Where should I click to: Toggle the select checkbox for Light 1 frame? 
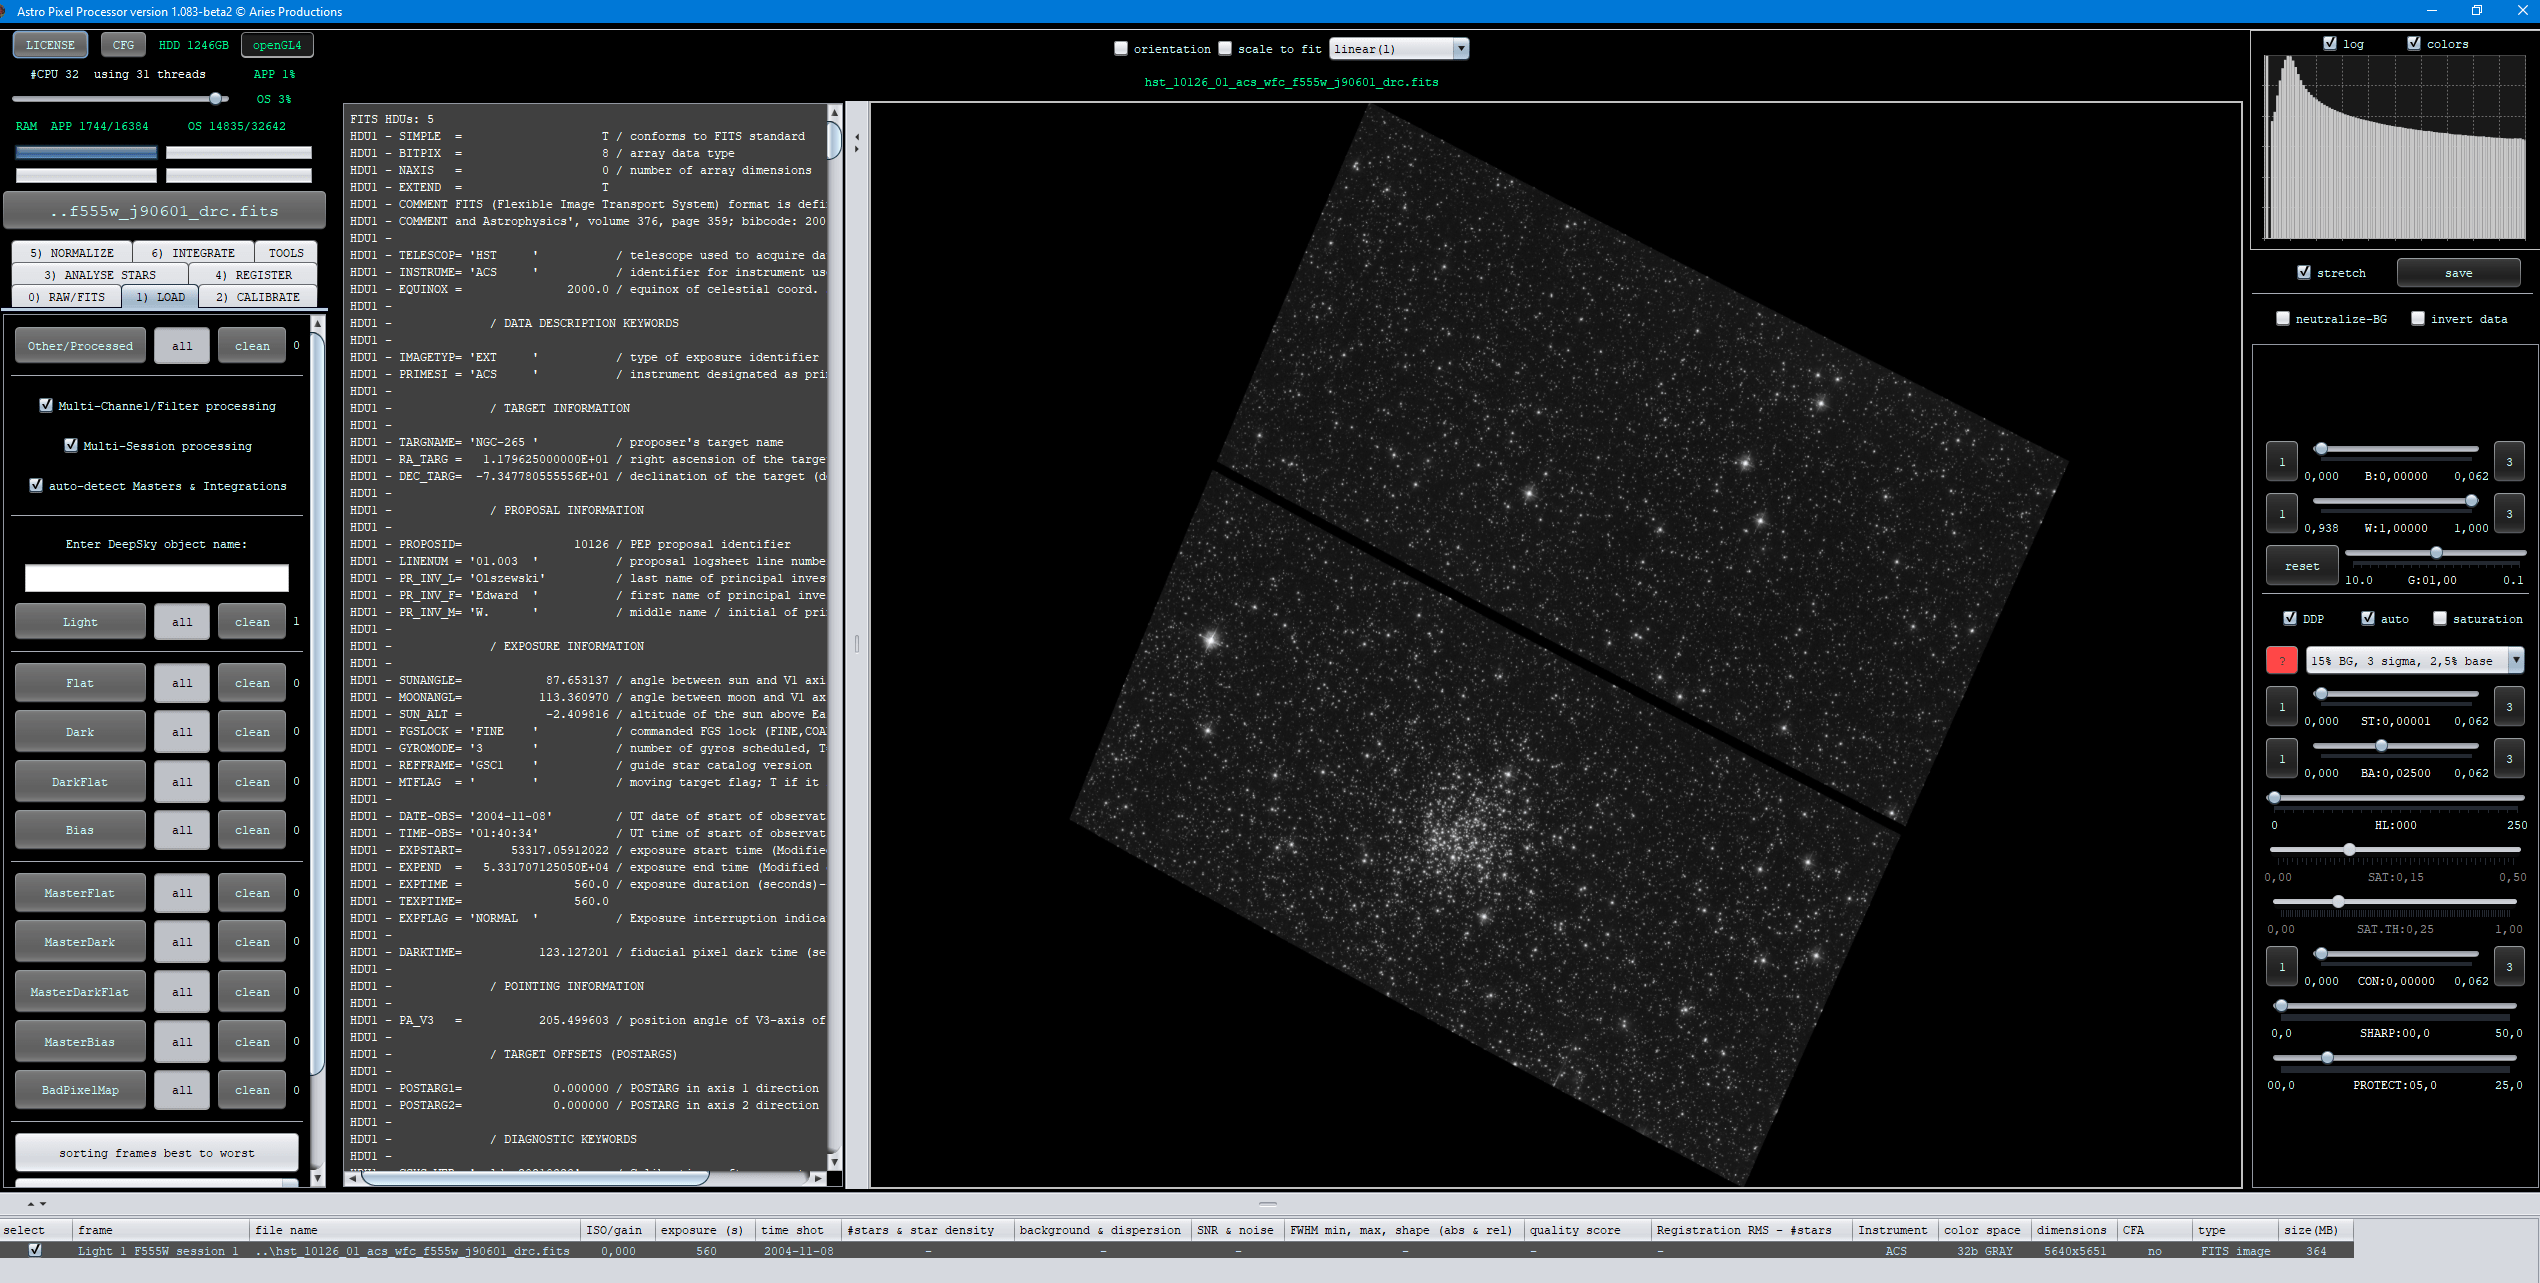(35, 1249)
